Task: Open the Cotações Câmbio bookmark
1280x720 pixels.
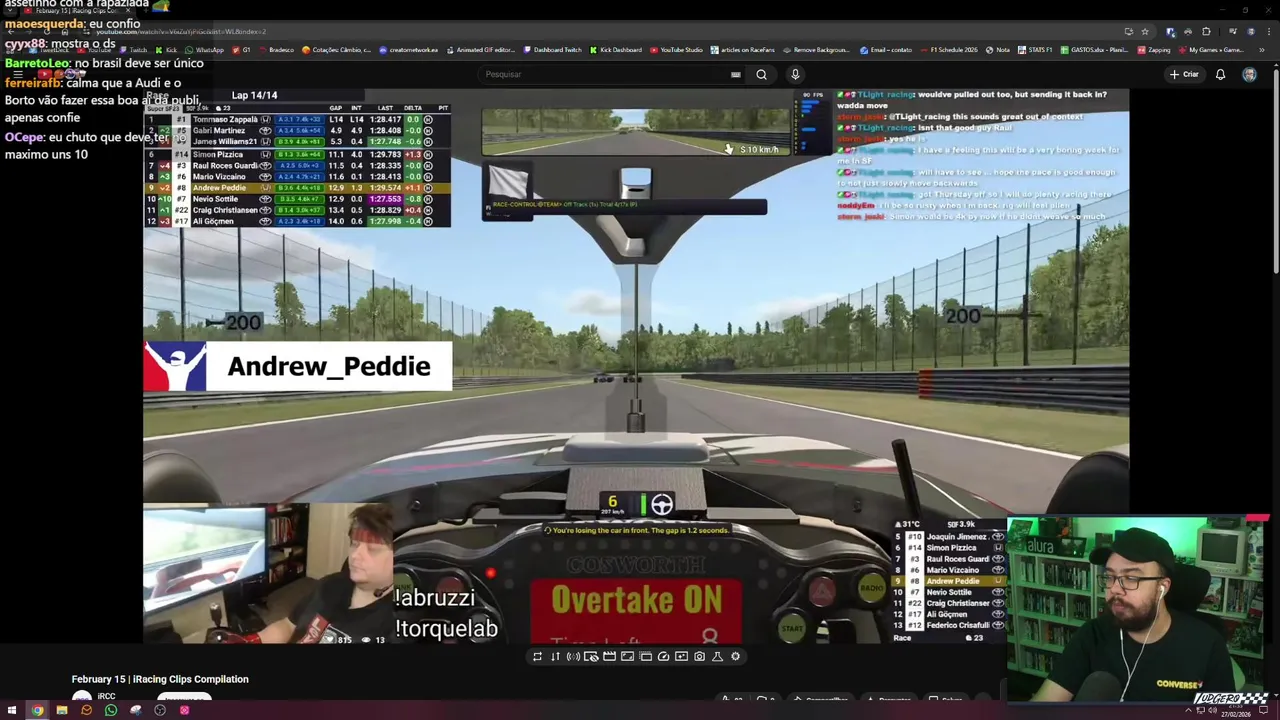Action: tap(335, 50)
